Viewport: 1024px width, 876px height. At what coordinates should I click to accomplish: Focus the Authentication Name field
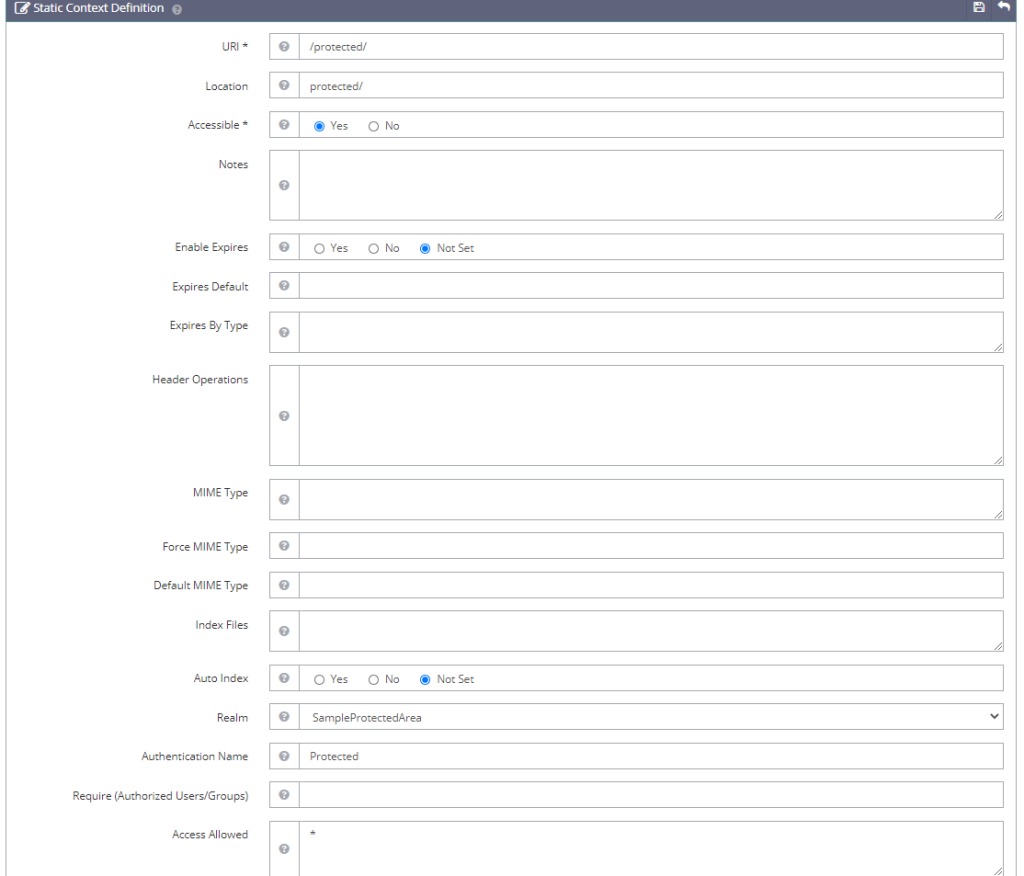650,756
